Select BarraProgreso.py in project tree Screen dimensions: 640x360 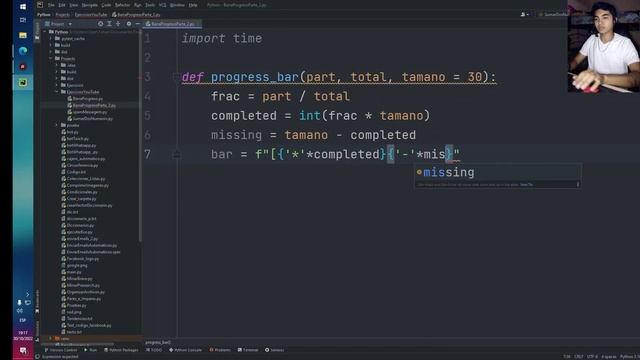click(x=85, y=99)
